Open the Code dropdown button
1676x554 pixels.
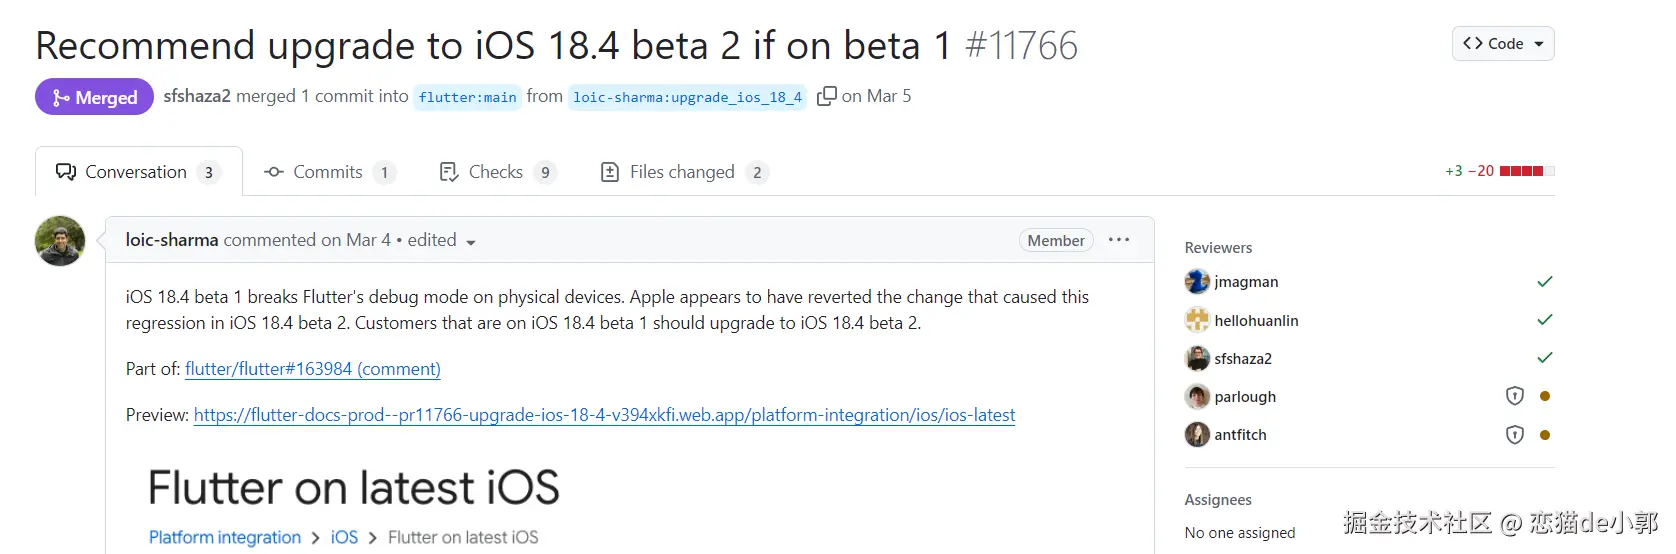(x=1503, y=44)
